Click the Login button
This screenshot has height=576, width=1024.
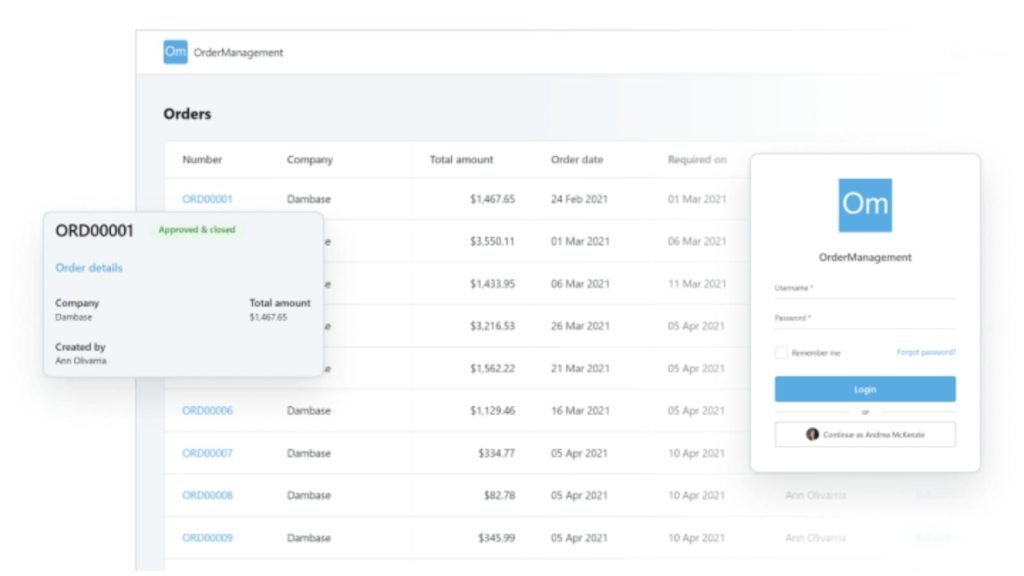(x=864, y=389)
